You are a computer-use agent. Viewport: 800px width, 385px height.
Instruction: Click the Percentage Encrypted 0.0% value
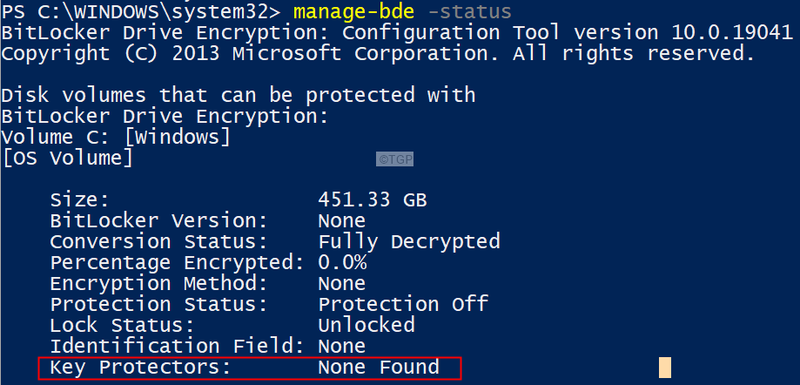pyautogui.click(x=342, y=263)
